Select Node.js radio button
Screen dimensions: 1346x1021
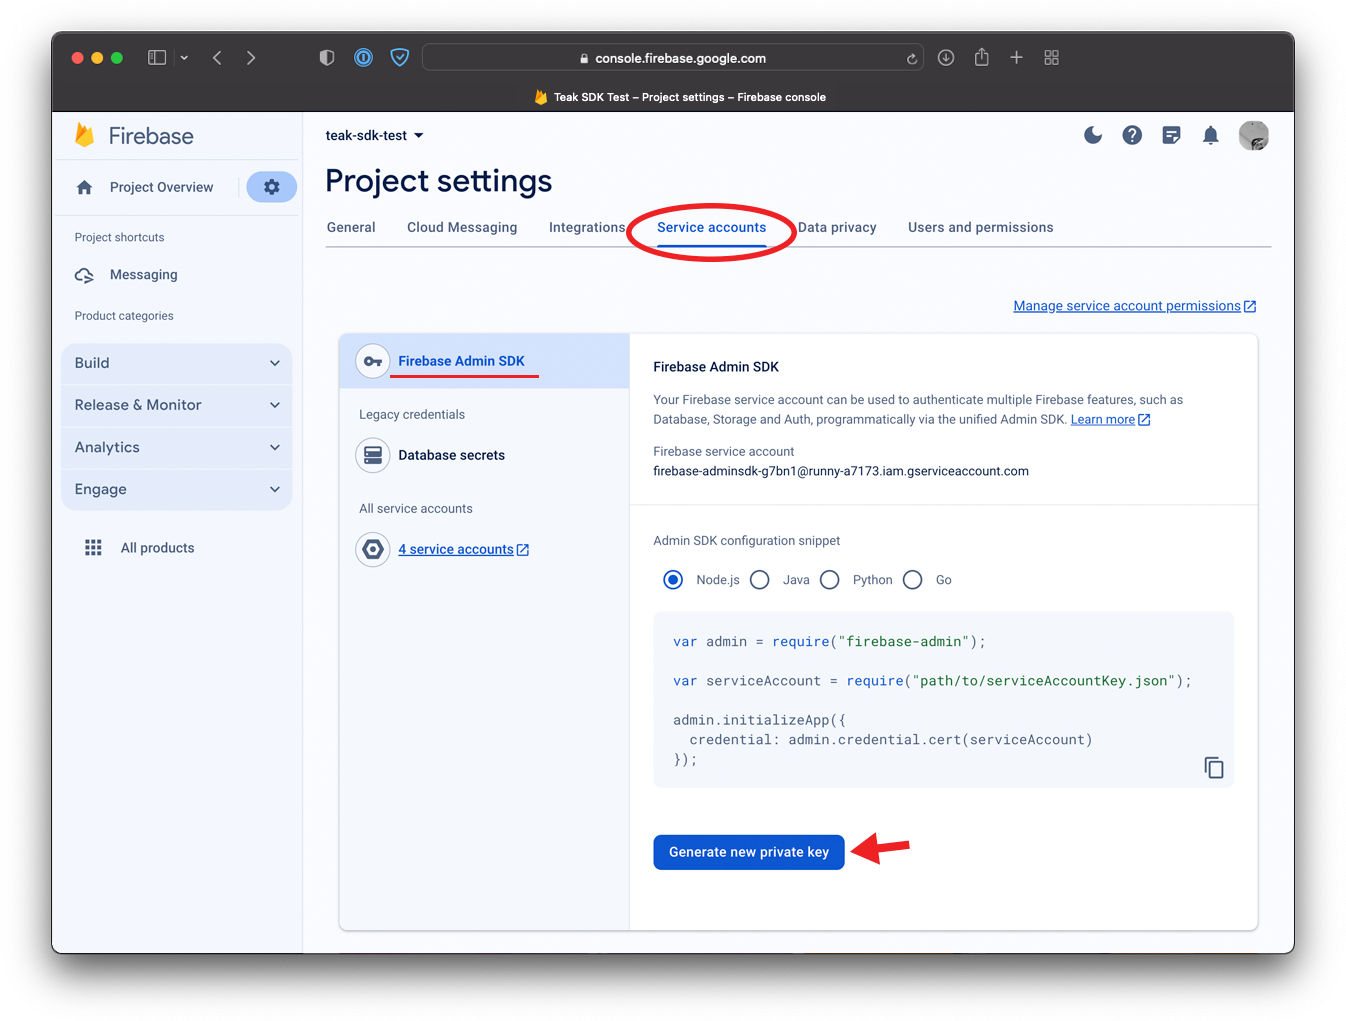[673, 580]
